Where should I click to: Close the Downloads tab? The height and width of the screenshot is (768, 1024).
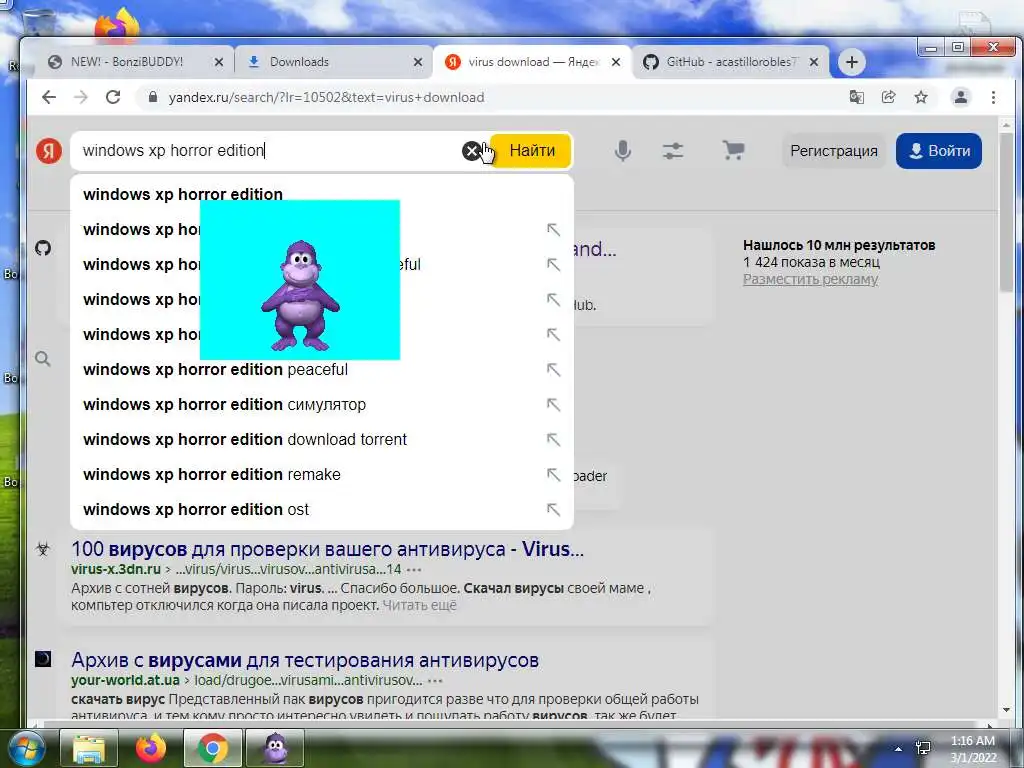[418, 62]
